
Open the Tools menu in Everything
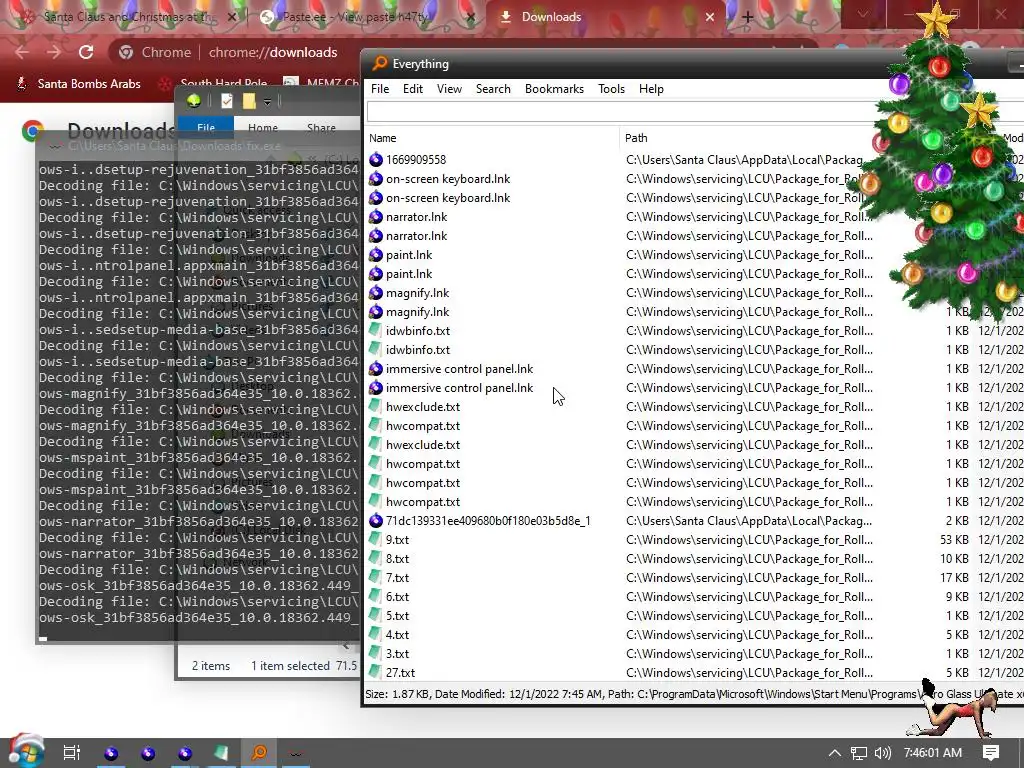(611, 89)
